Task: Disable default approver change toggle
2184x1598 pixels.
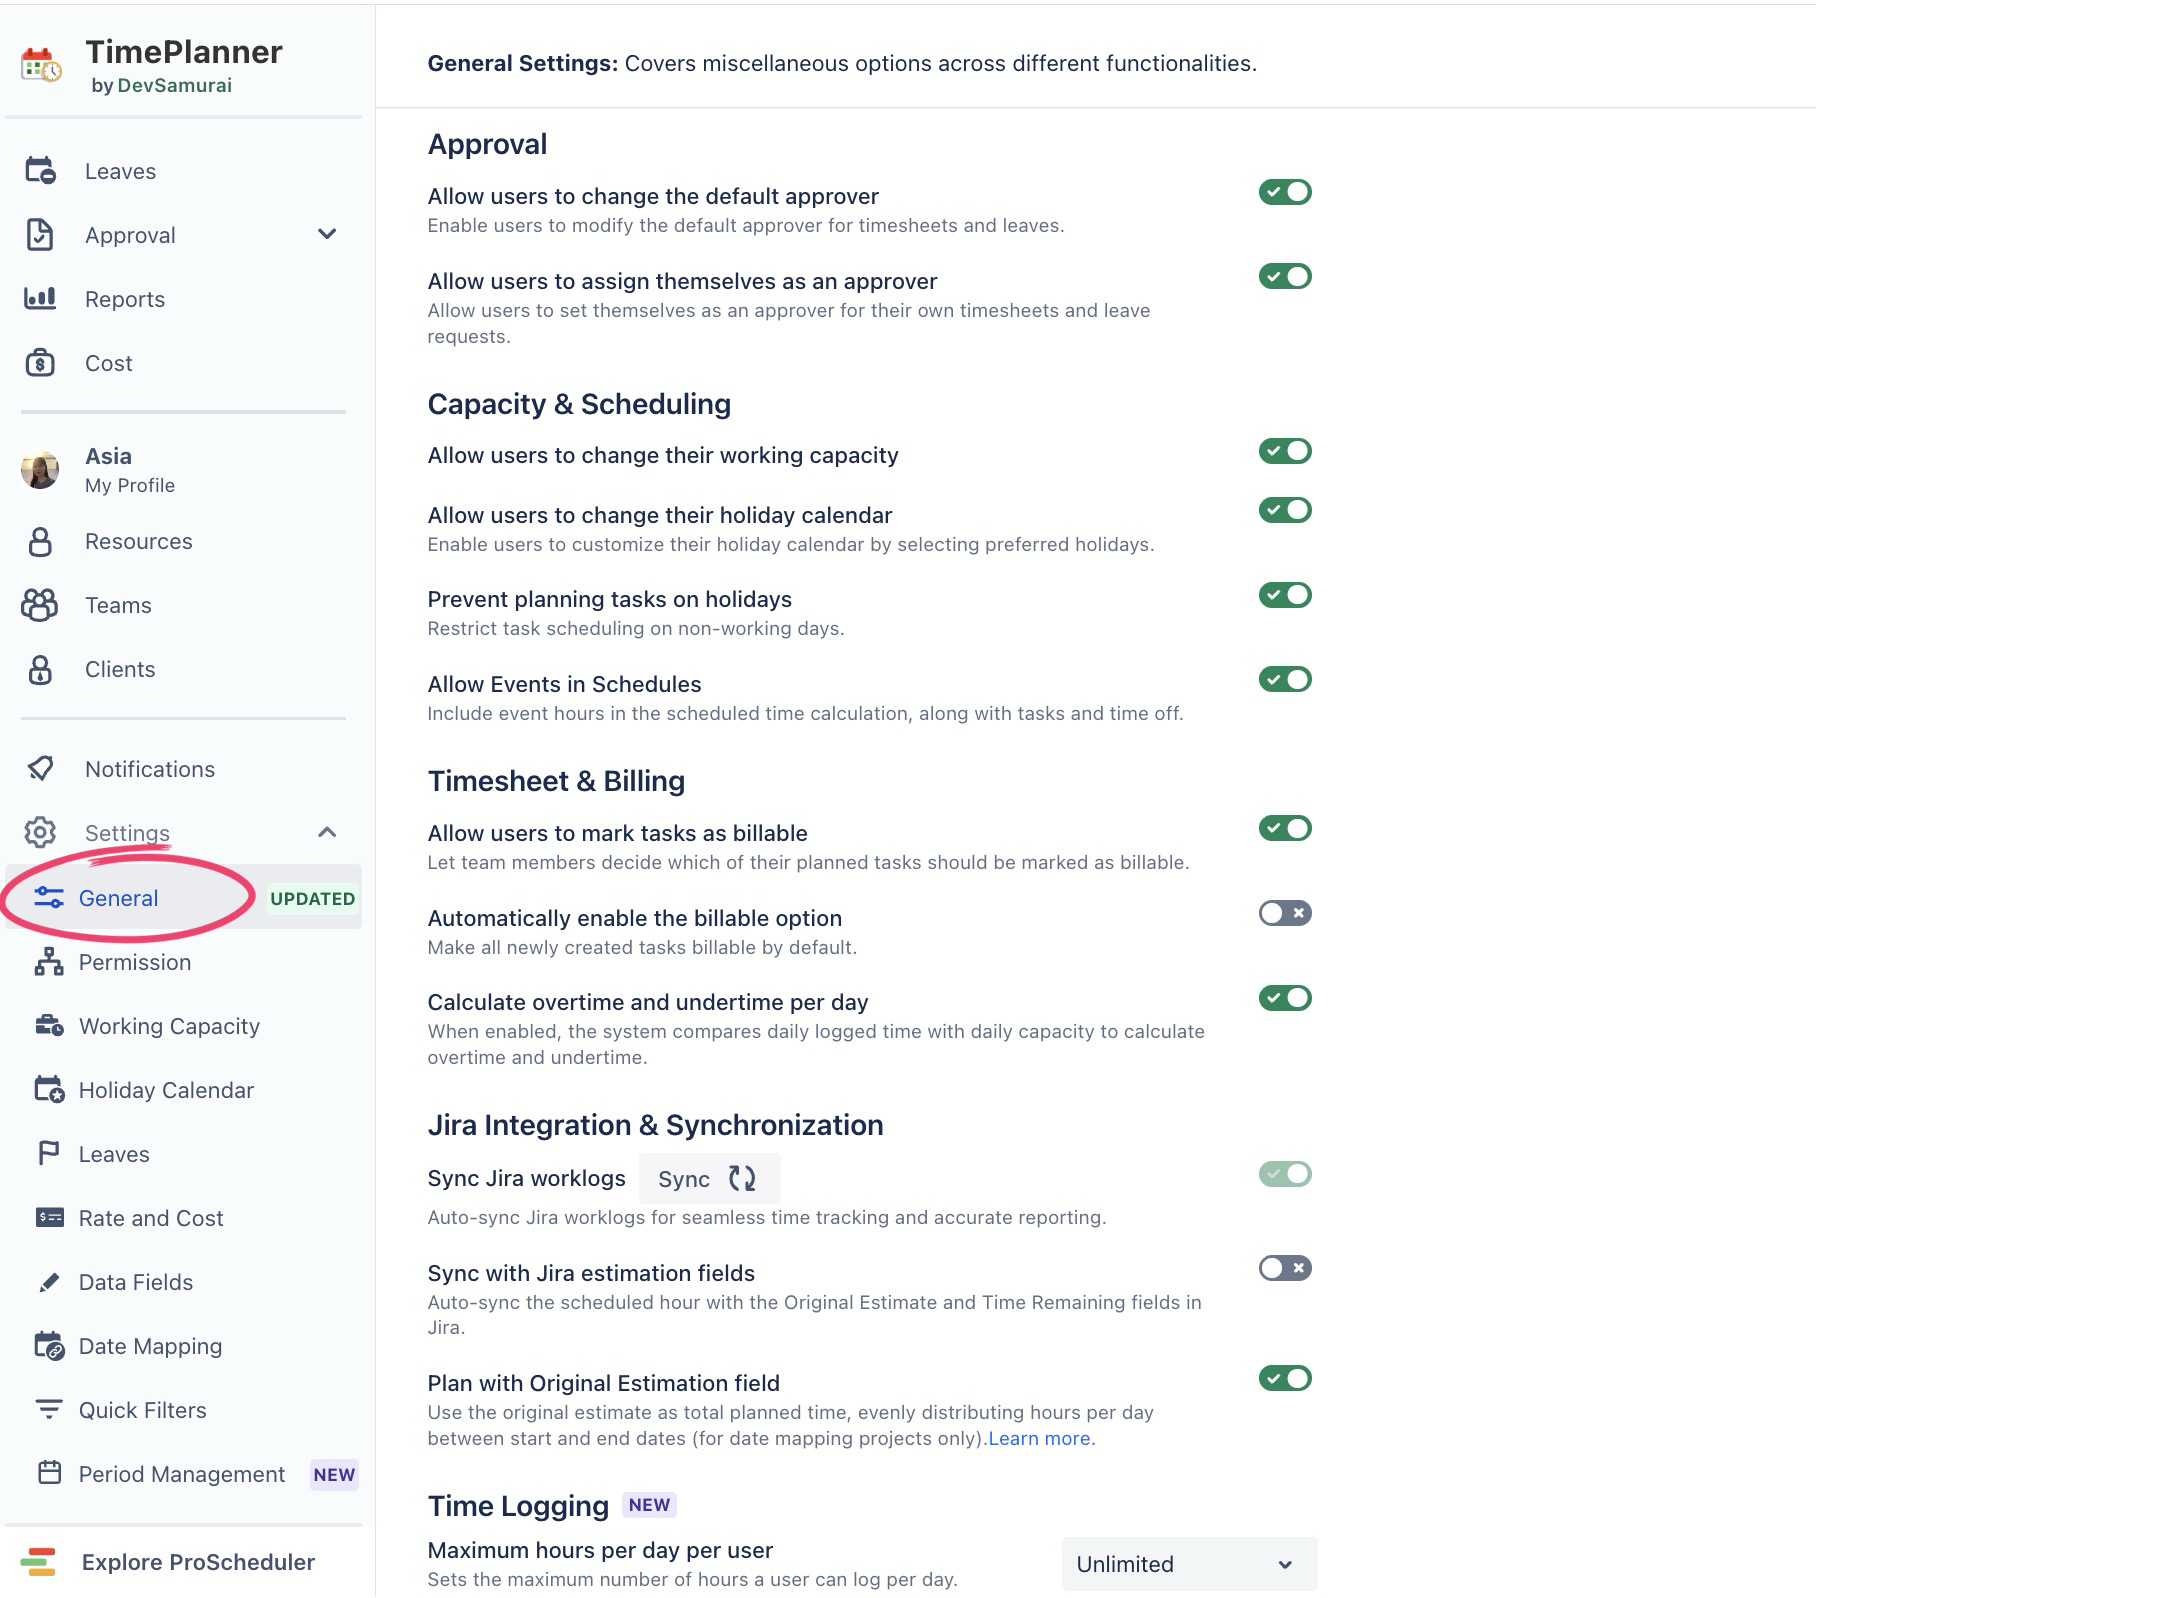Action: point(1284,192)
